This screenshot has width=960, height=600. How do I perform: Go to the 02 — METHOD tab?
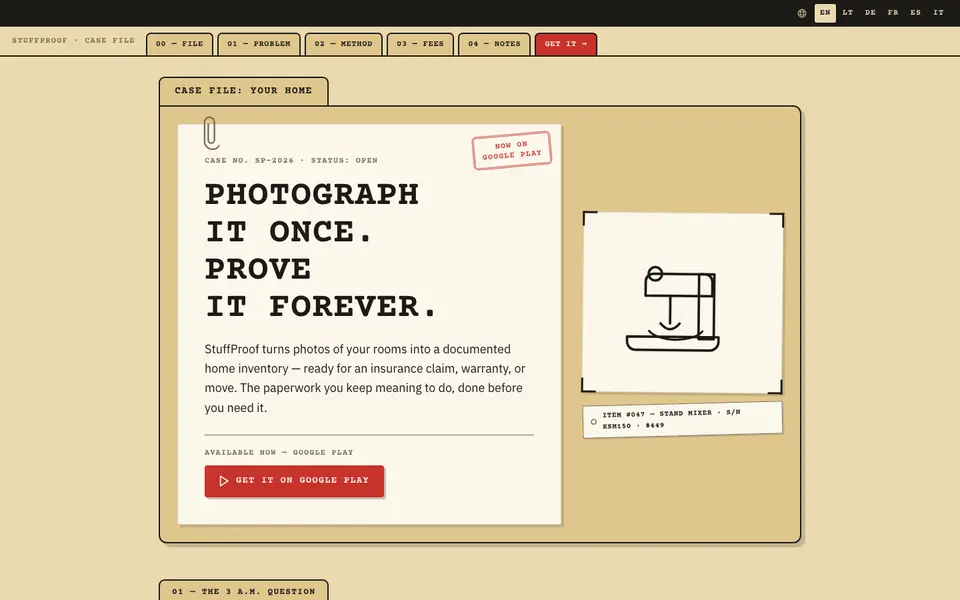pyautogui.click(x=343, y=44)
